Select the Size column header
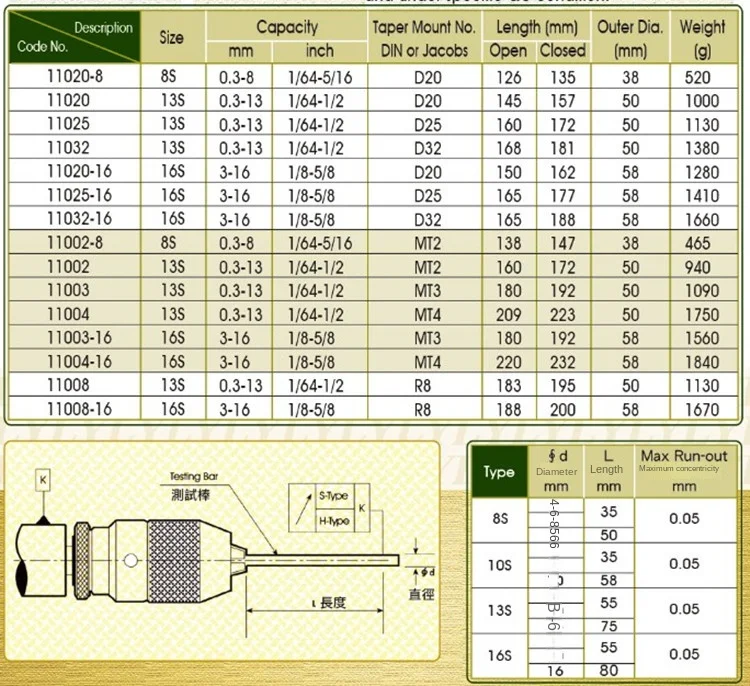750x686 pixels. coord(171,37)
